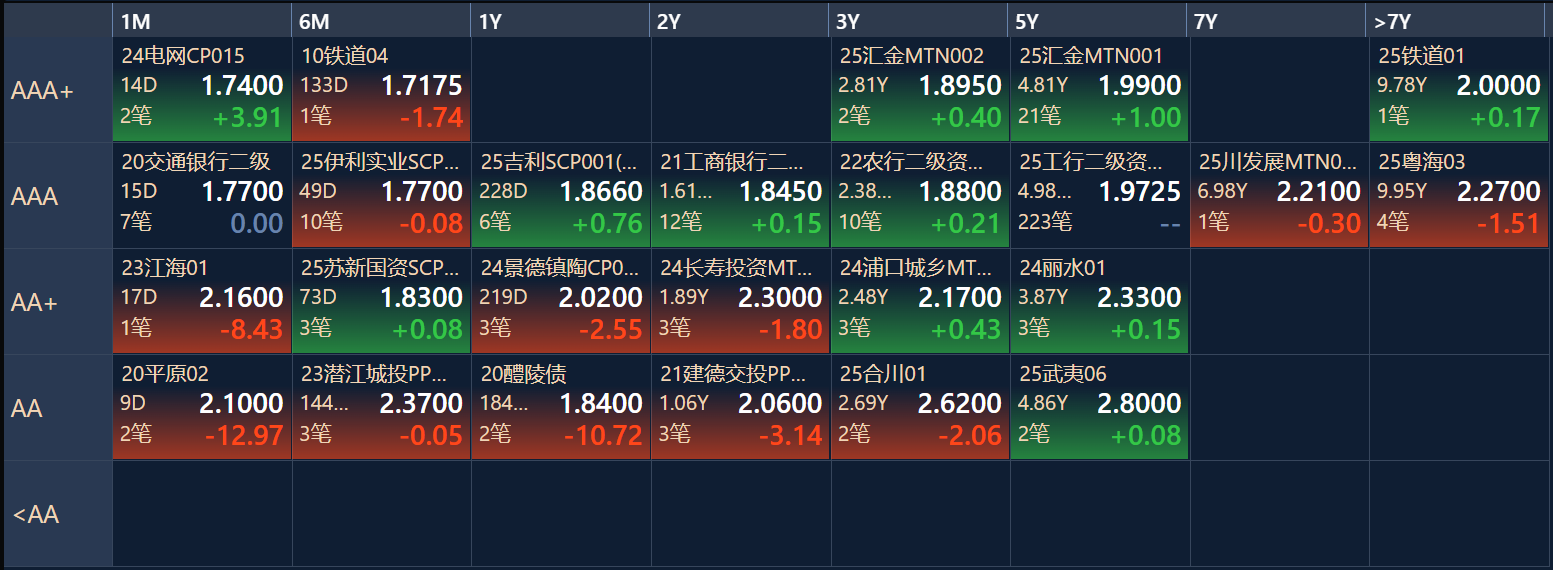The height and width of the screenshot is (570, 1553).
Task: Open the 25伊利实业SCP bond cell
Action: [x=381, y=196]
